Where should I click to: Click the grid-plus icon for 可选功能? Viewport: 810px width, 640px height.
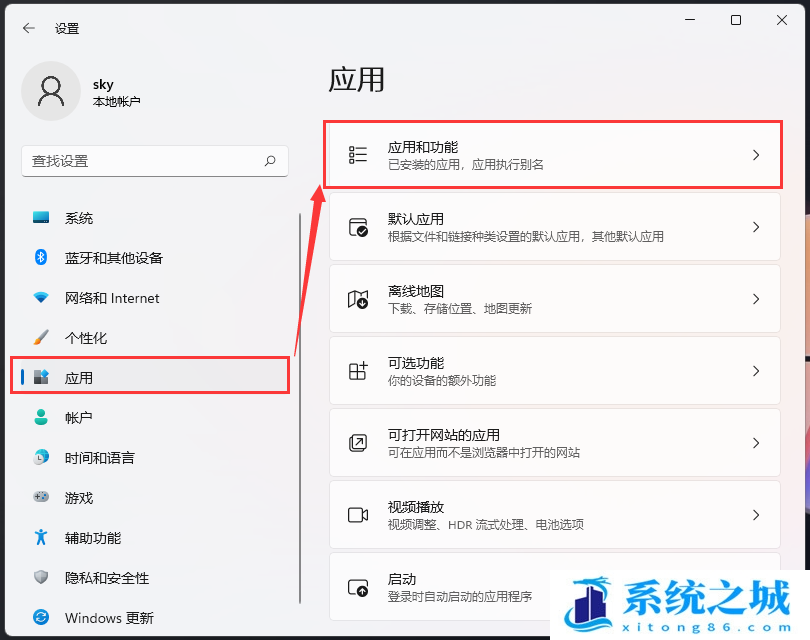coord(358,371)
